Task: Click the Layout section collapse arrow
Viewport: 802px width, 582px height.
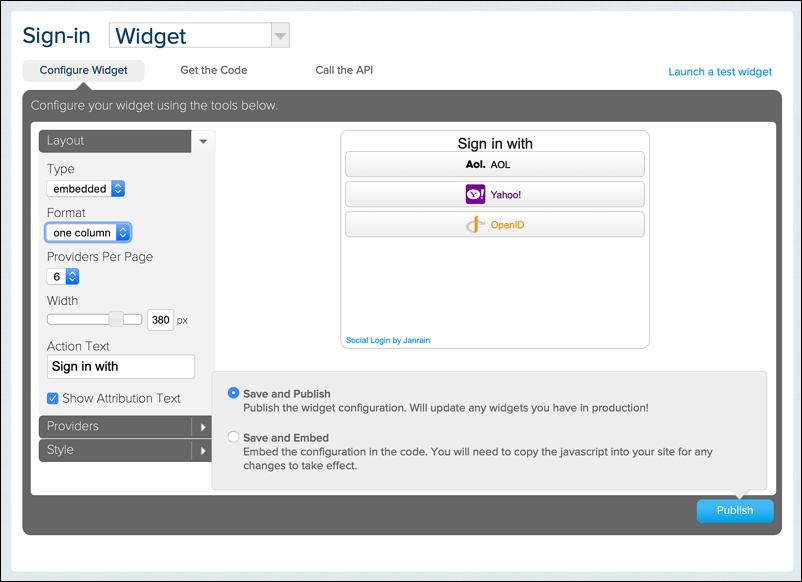Action: coord(203,141)
